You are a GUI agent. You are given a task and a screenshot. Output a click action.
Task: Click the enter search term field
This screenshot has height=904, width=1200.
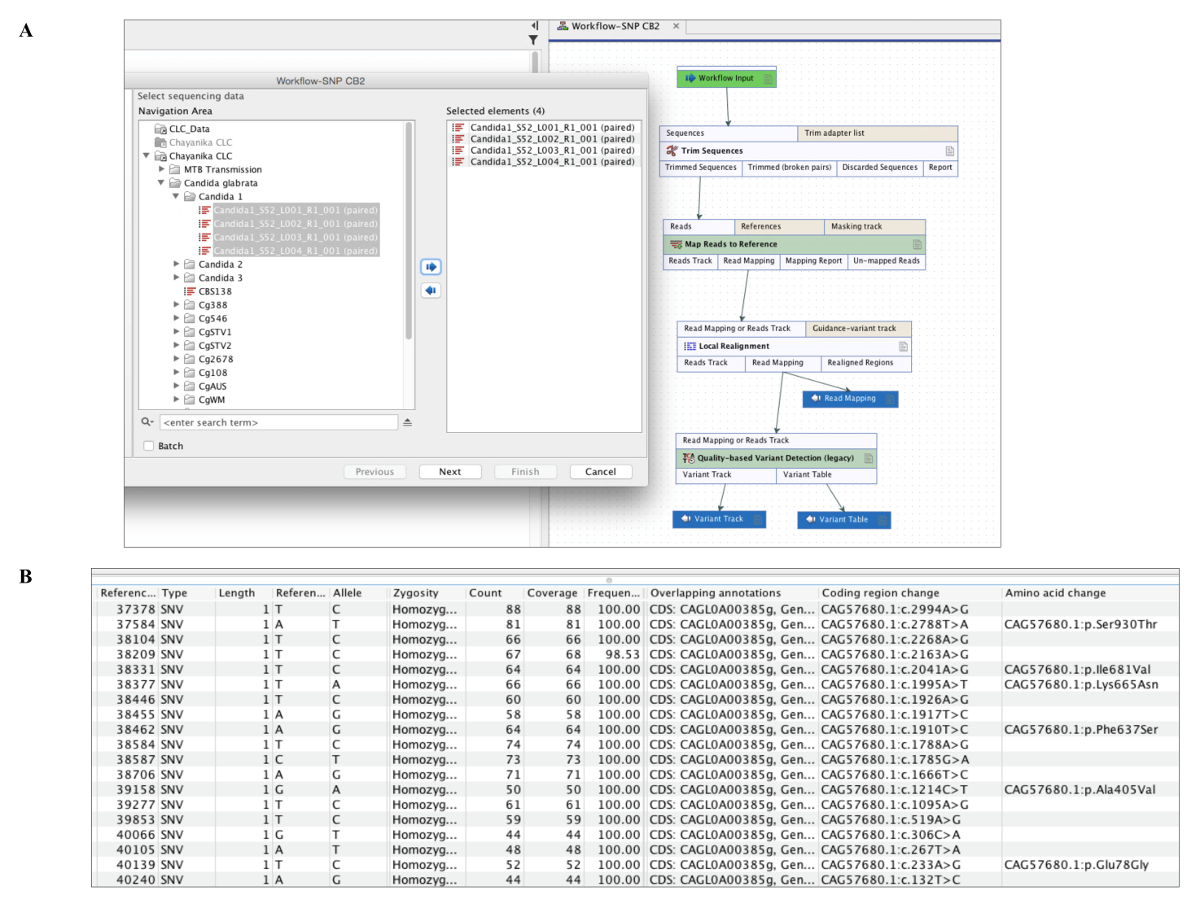pos(278,423)
